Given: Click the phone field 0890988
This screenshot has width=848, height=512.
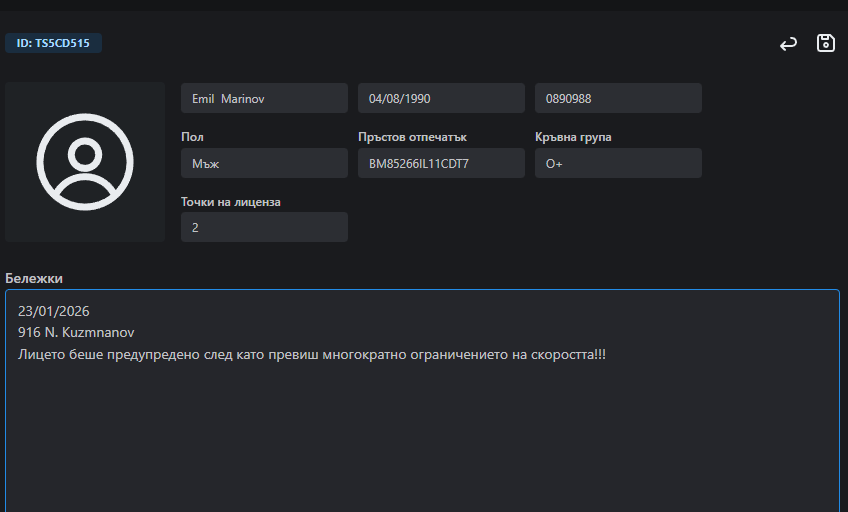Looking at the screenshot, I should pyautogui.click(x=618, y=98).
